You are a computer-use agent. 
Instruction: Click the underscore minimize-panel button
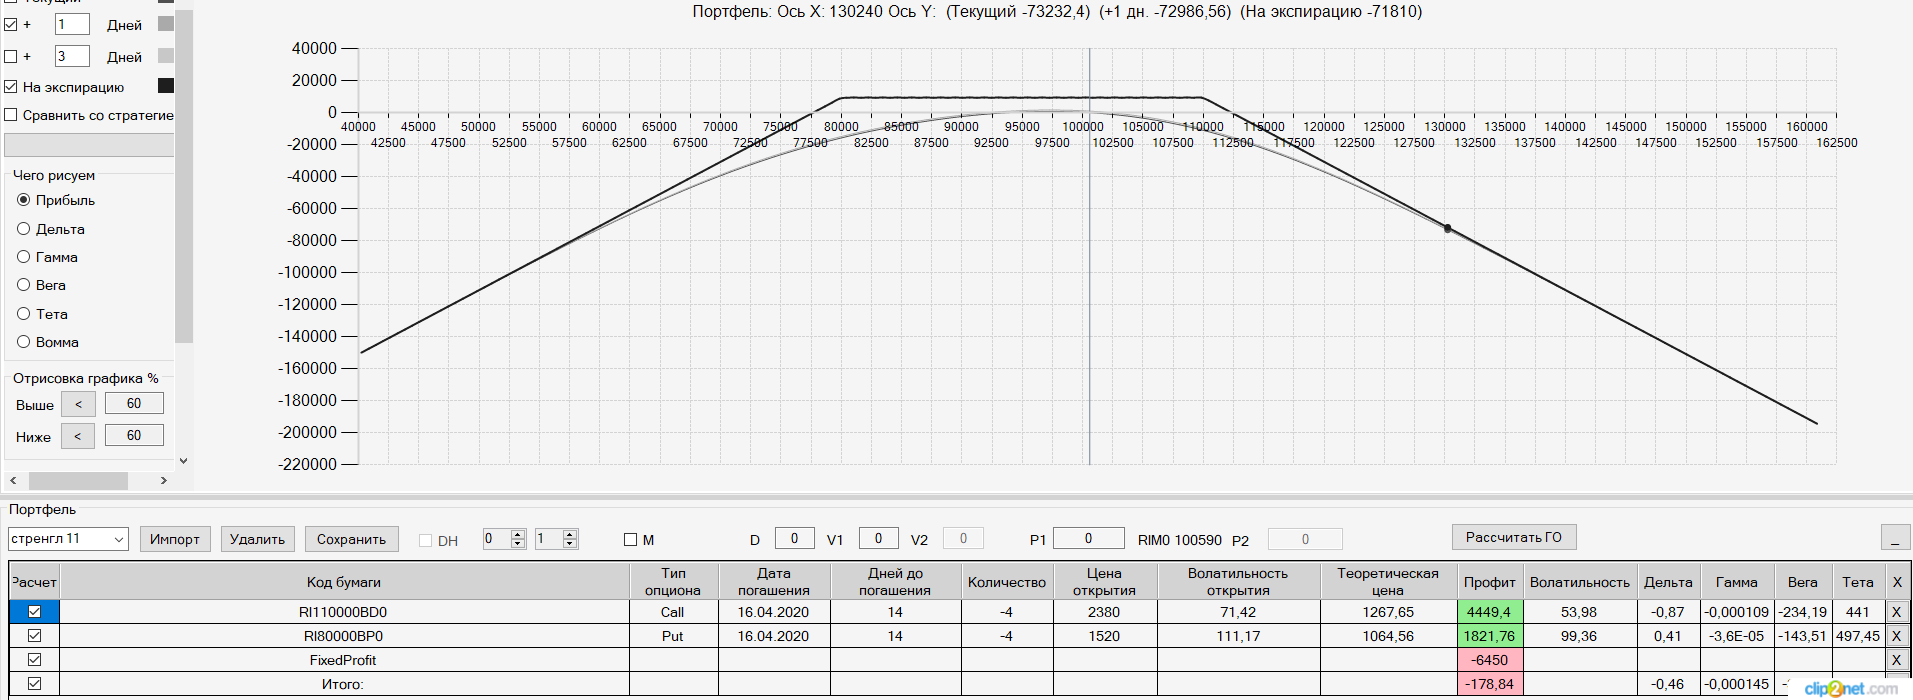tap(1895, 537)
